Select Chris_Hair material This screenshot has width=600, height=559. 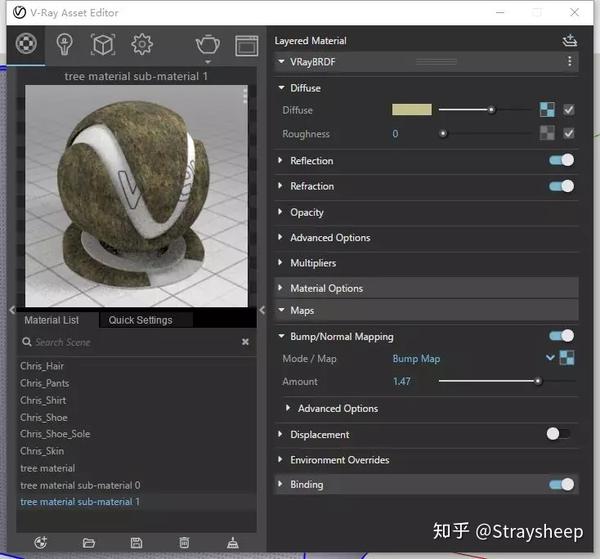42,366
